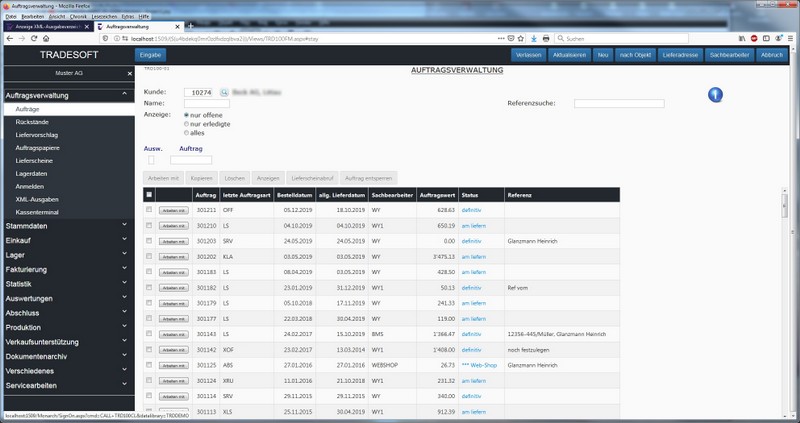Click the browser back arrow
Viewport: 800px width, 423px height.
point(8,38)
